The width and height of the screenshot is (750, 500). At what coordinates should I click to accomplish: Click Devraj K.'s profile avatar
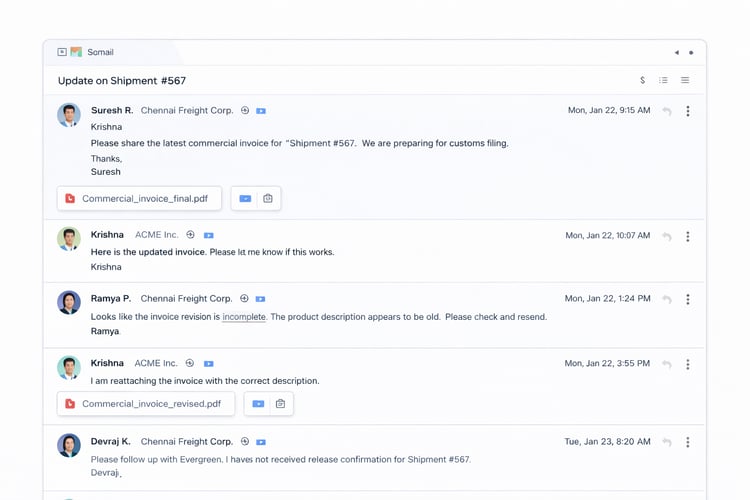69,445
